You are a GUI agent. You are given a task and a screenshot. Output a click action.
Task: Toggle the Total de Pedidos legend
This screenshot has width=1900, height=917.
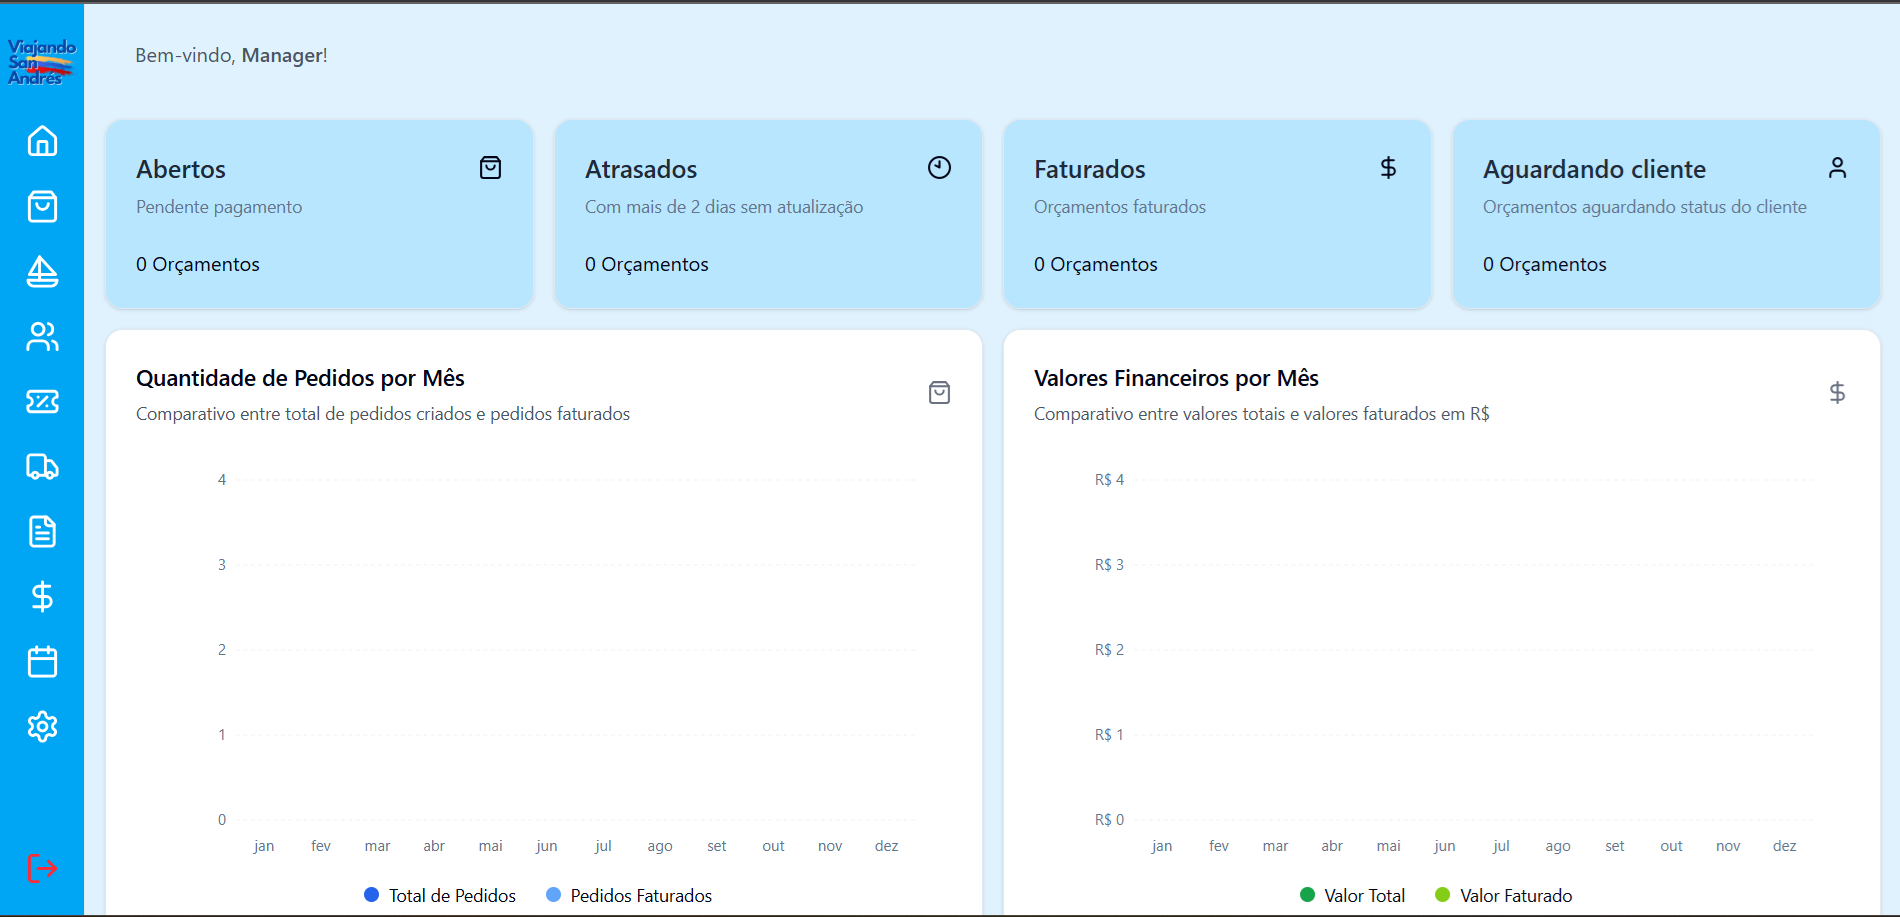tap(452, 895)
